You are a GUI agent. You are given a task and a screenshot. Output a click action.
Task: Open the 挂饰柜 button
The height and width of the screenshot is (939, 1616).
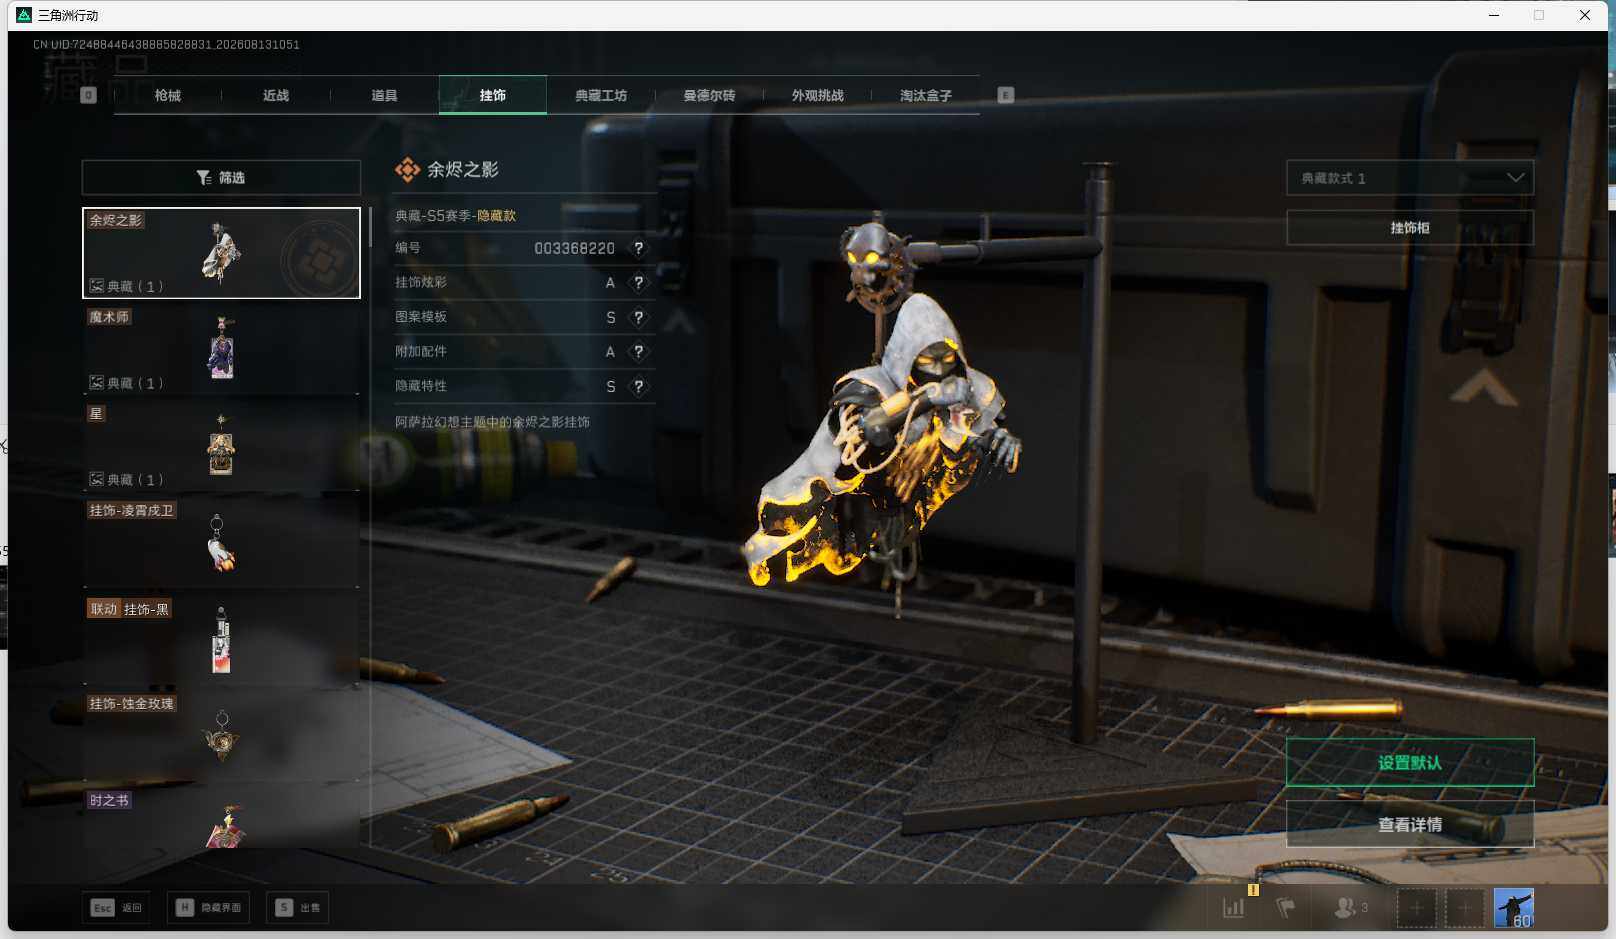1410,228
